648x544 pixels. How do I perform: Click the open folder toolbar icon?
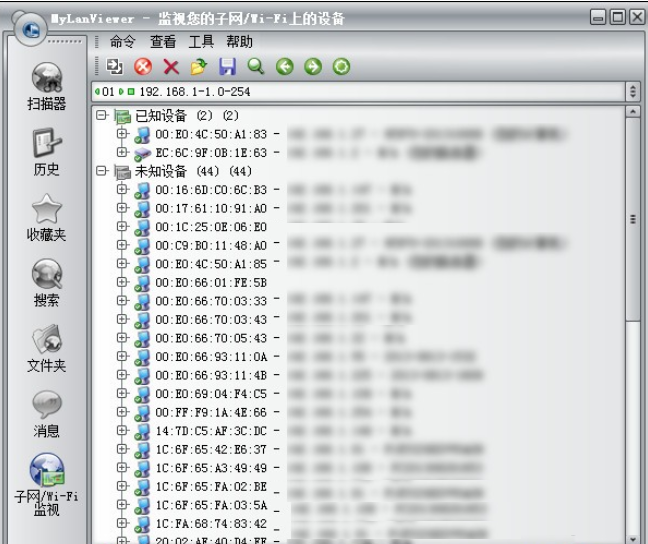(x=199, y=67)
